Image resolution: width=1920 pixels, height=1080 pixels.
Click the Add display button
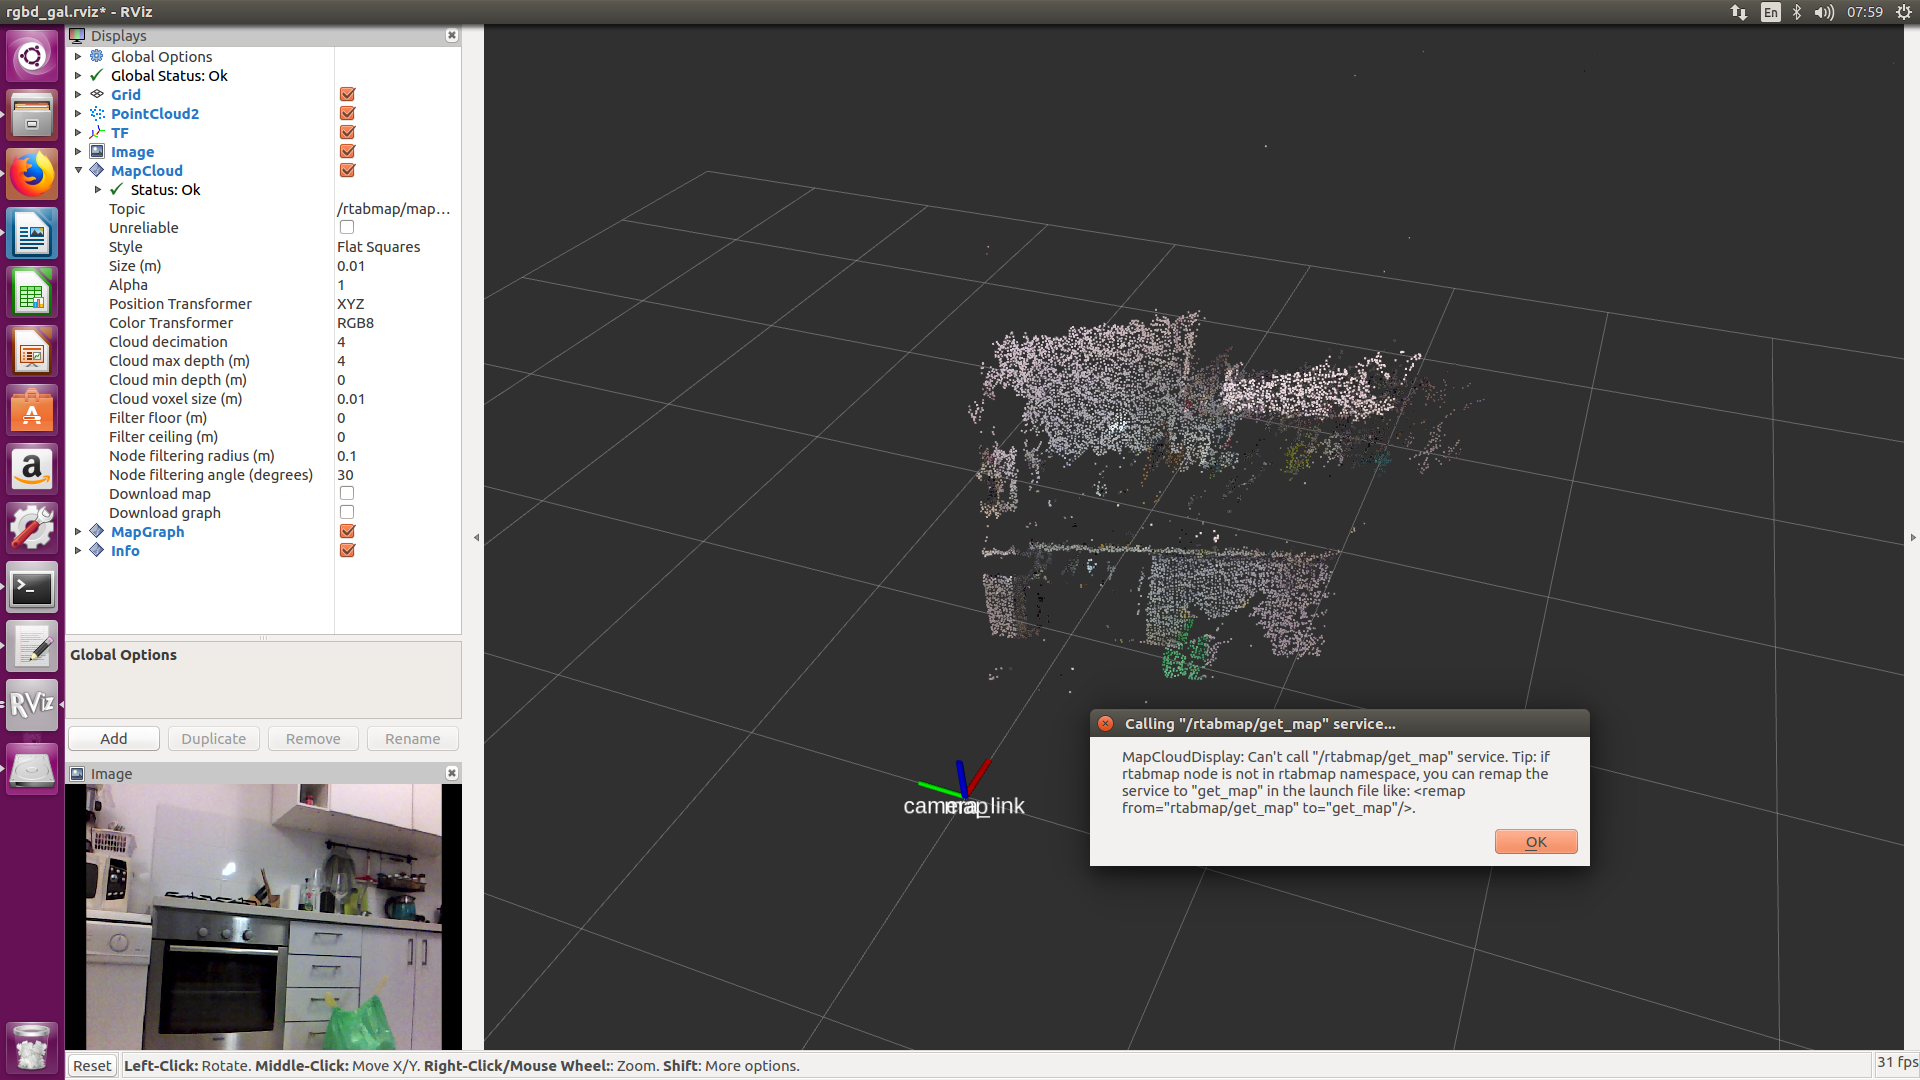(114, 739)
